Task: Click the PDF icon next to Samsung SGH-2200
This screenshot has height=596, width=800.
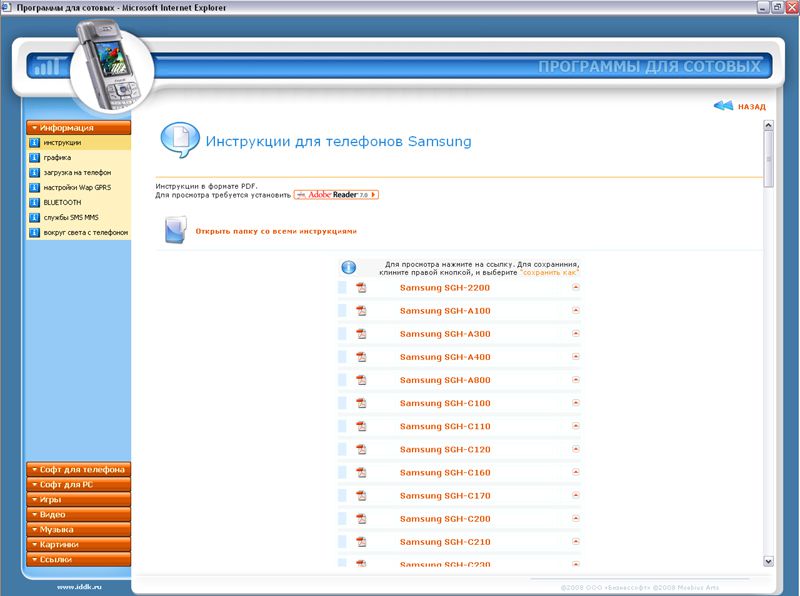Action: pos(362,288)
